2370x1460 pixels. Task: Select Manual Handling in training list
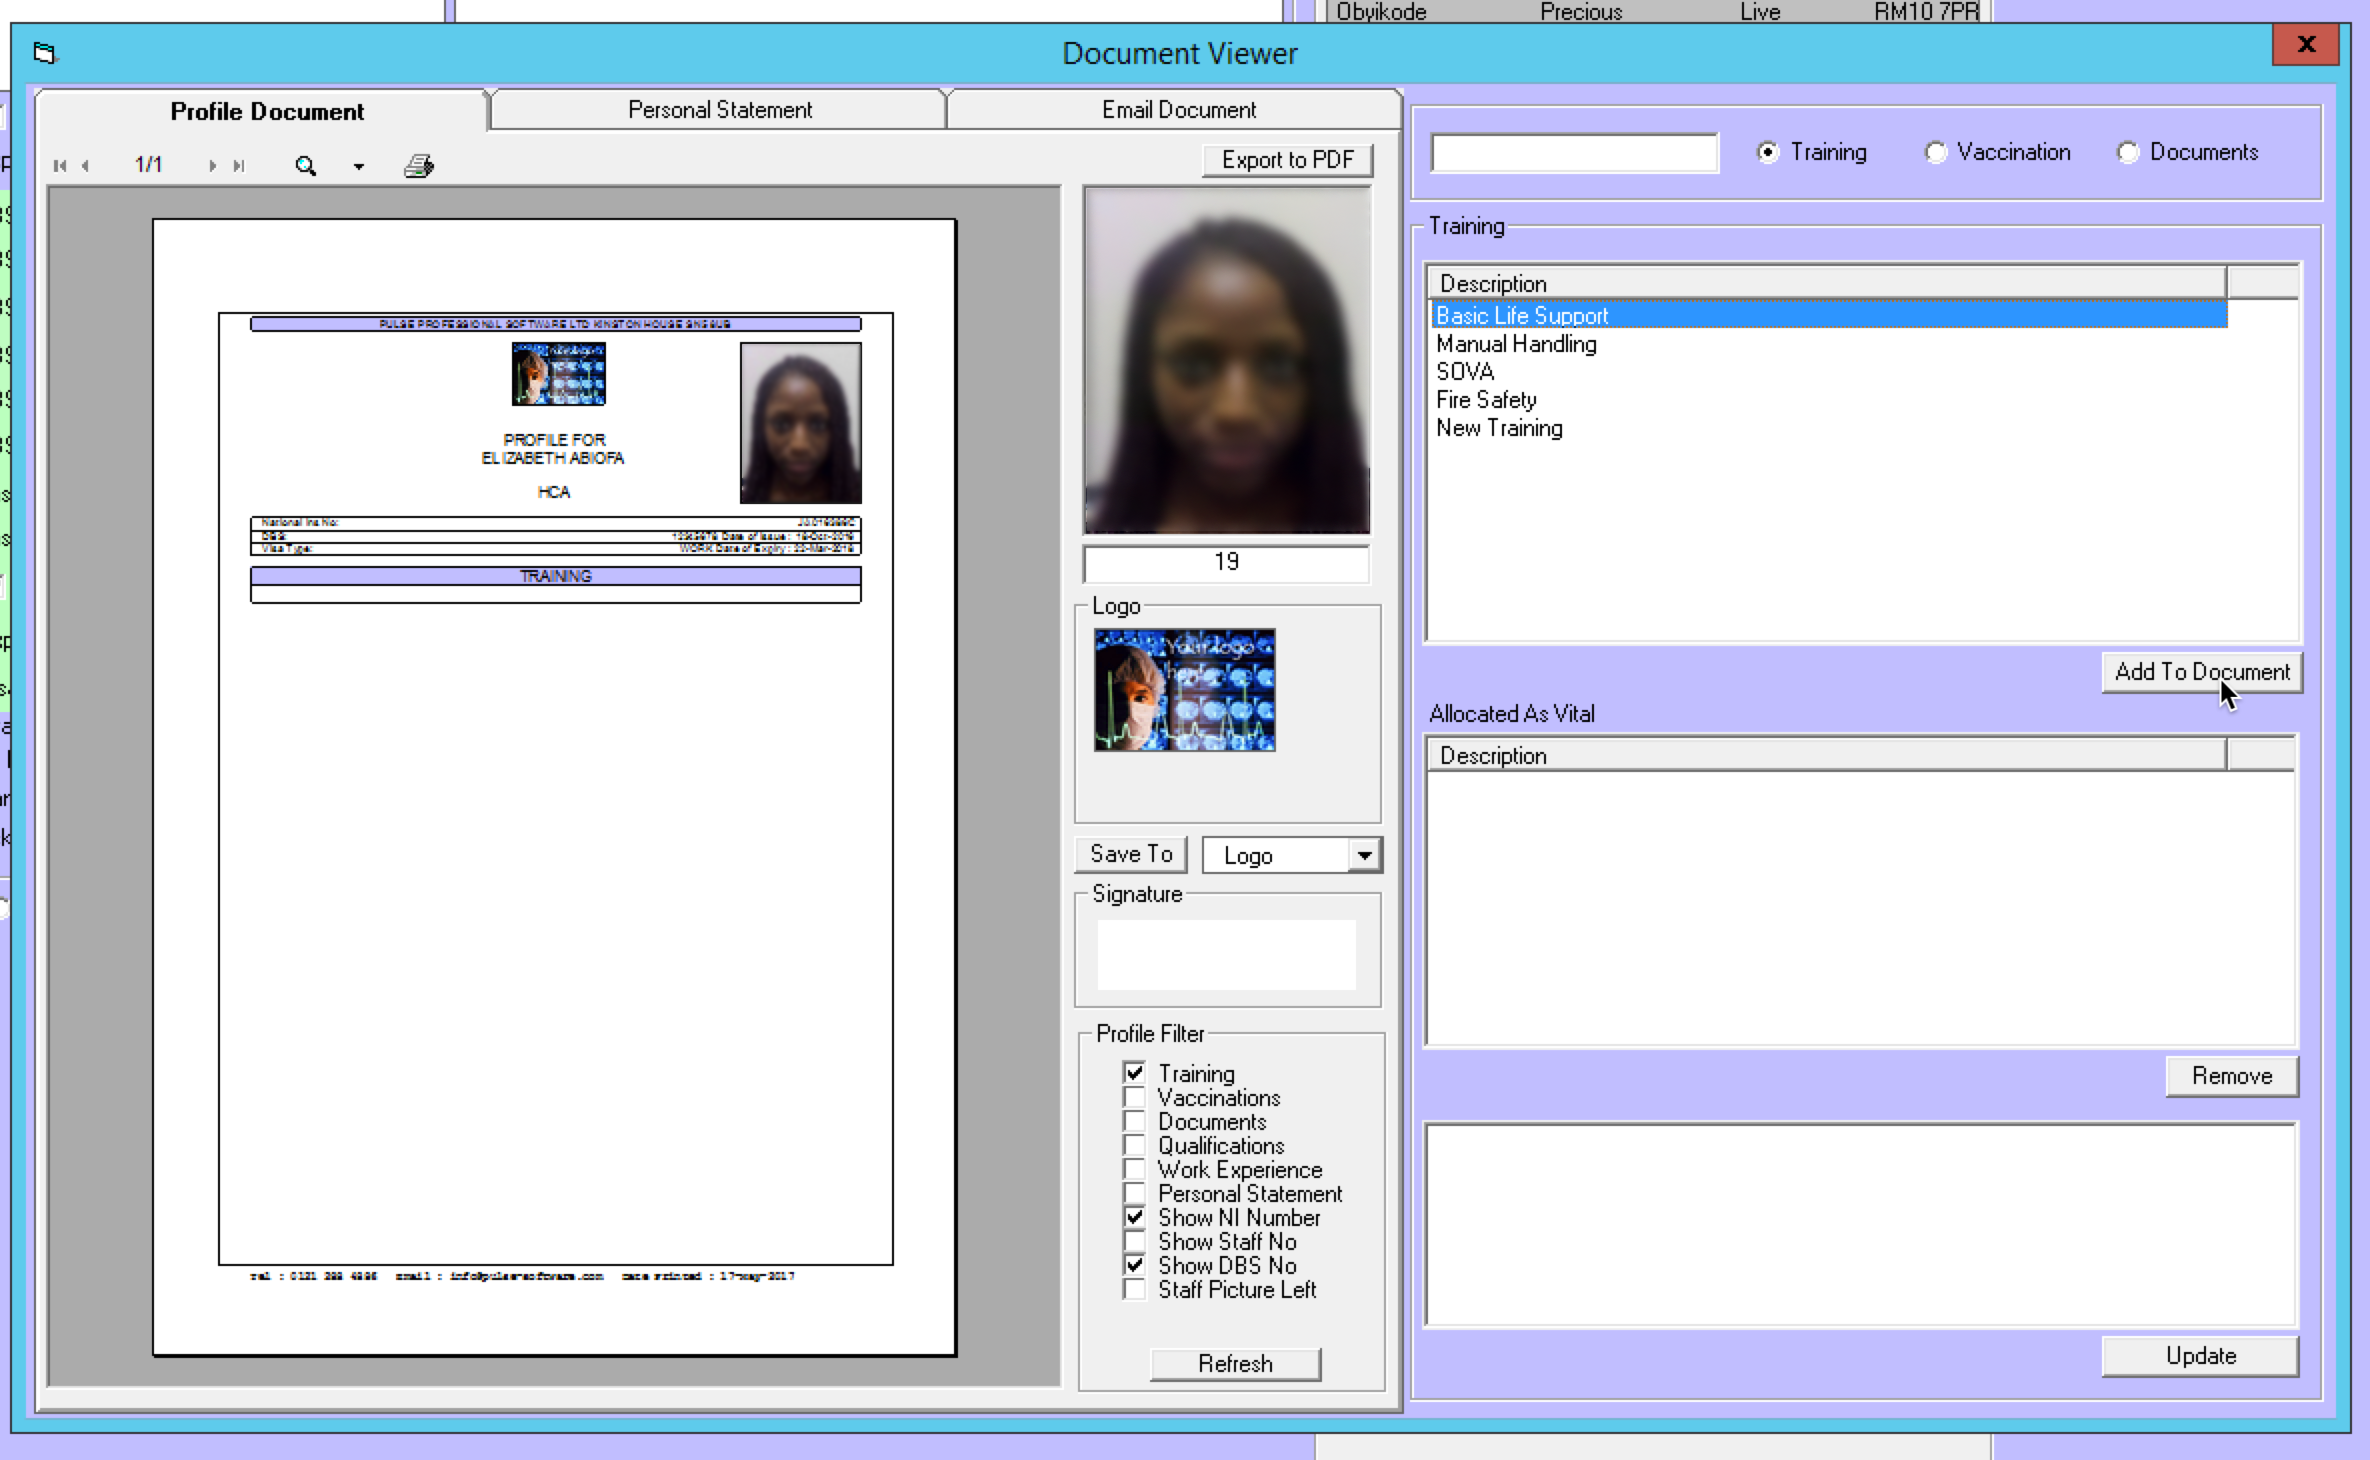pyautogui.click(x=1516, y=344)
